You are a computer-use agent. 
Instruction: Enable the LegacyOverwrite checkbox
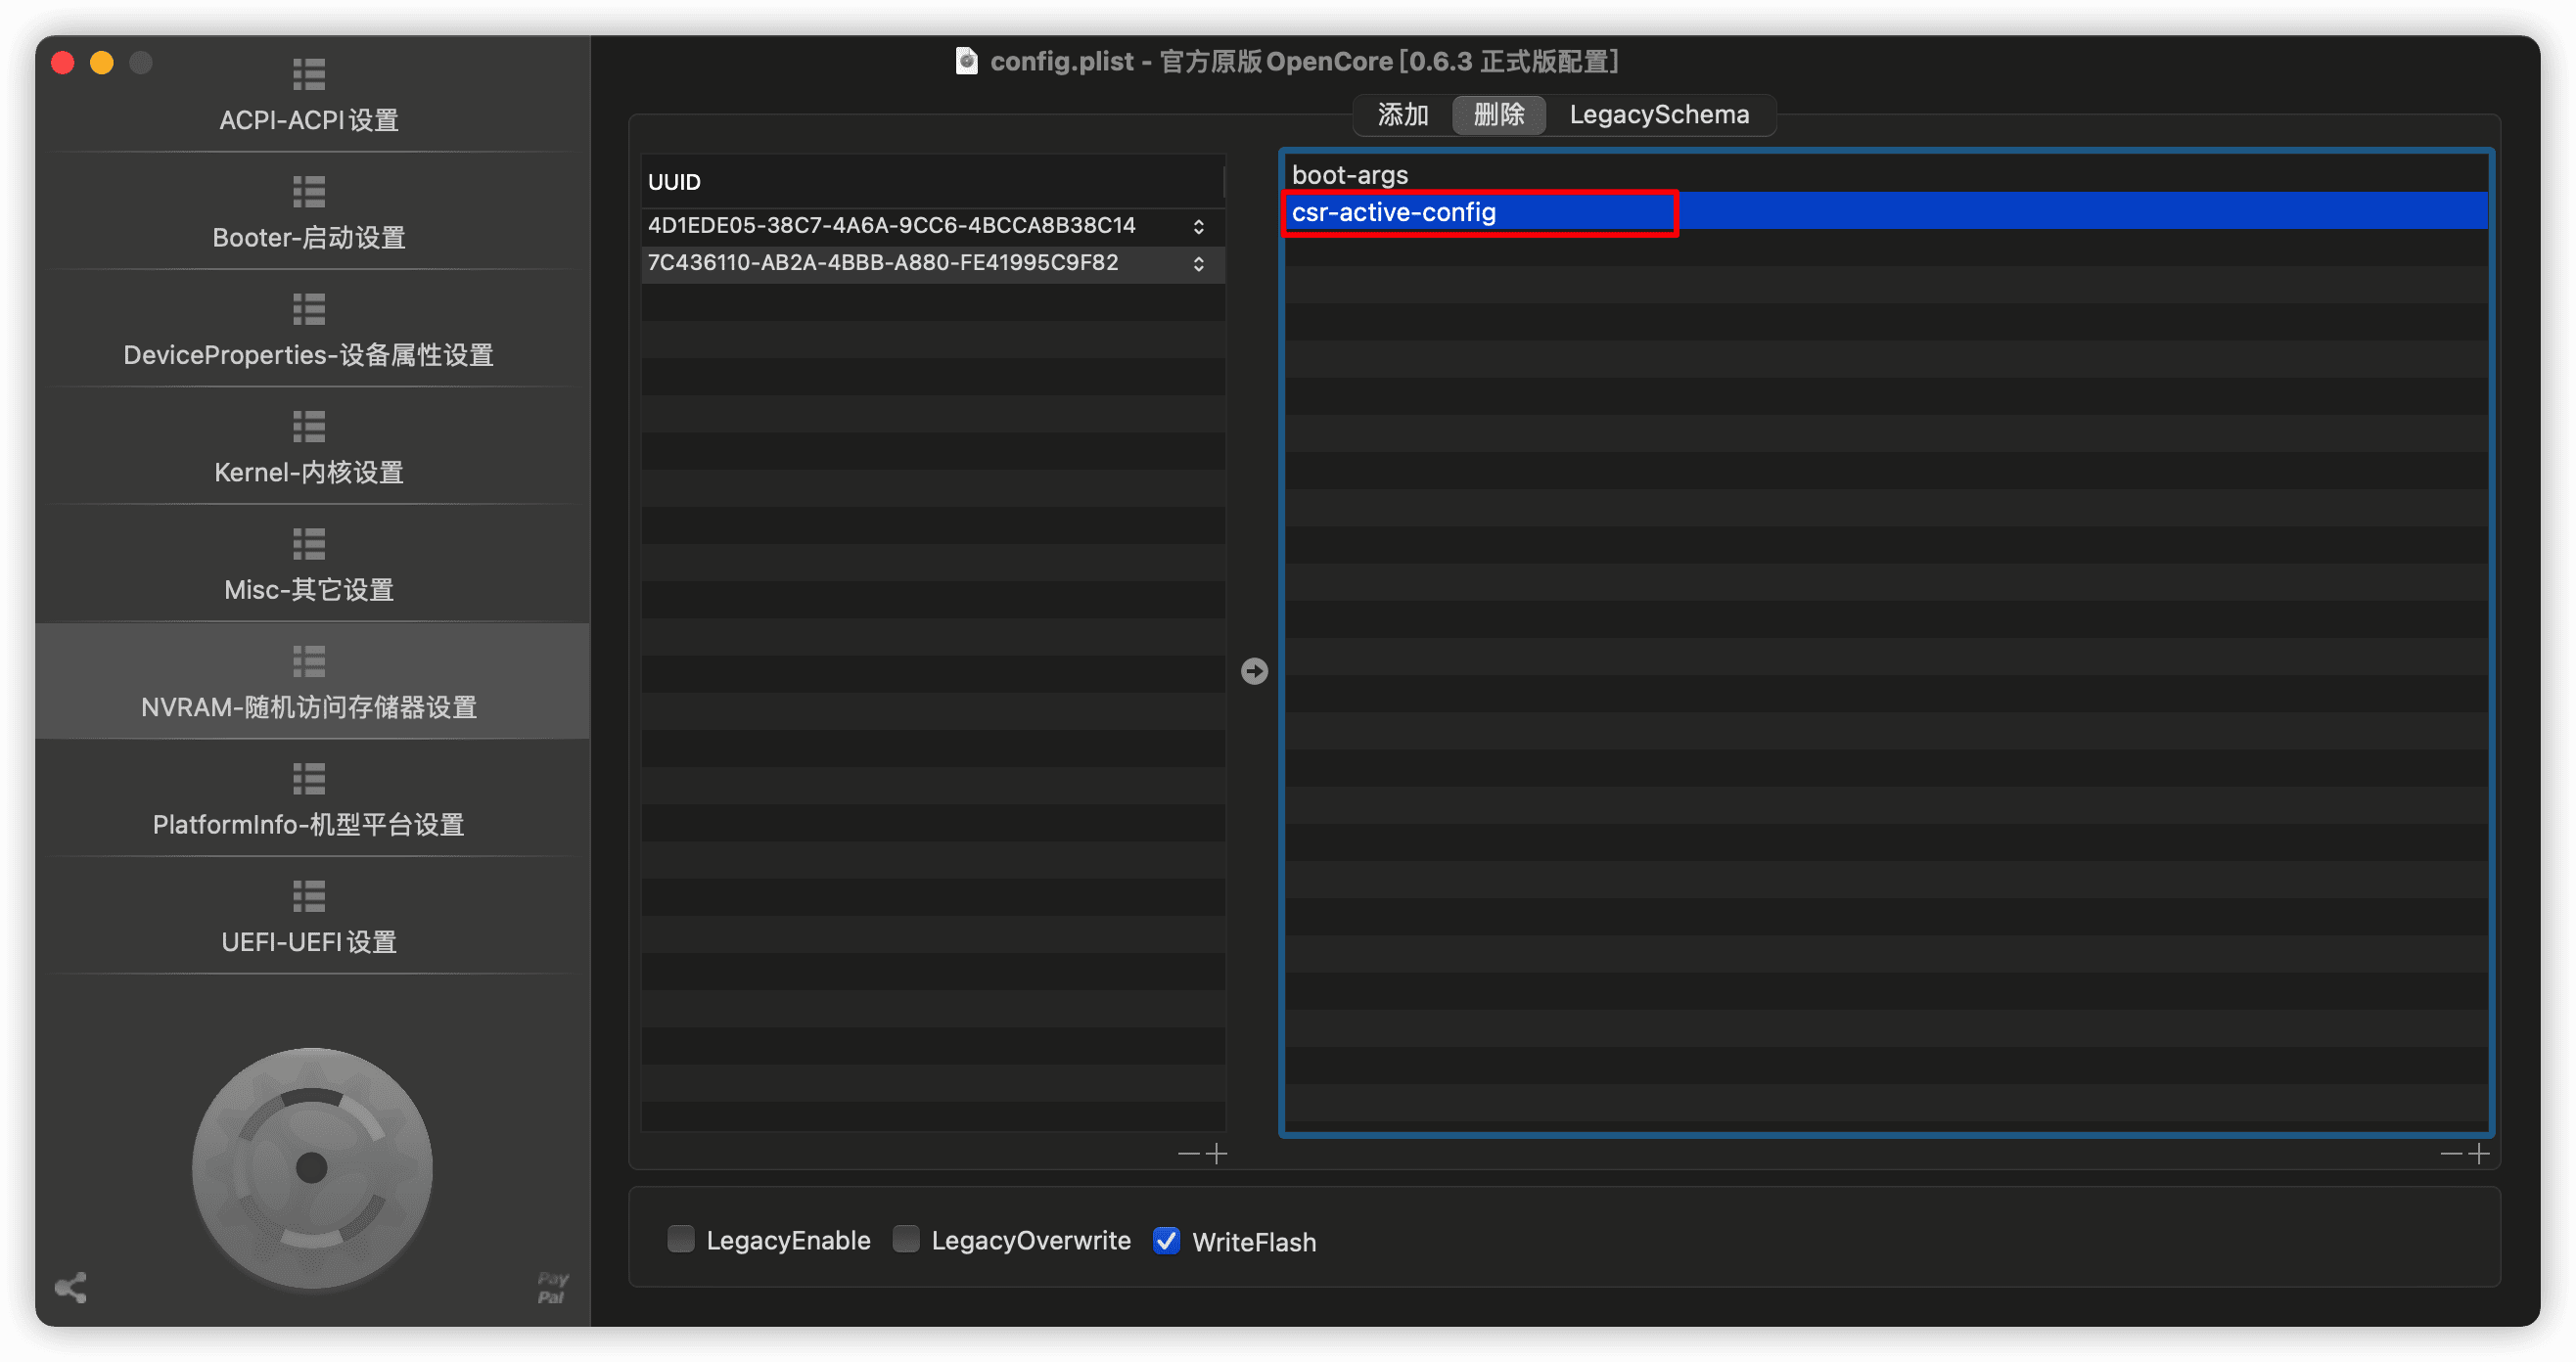click(x=906, y=1240)
